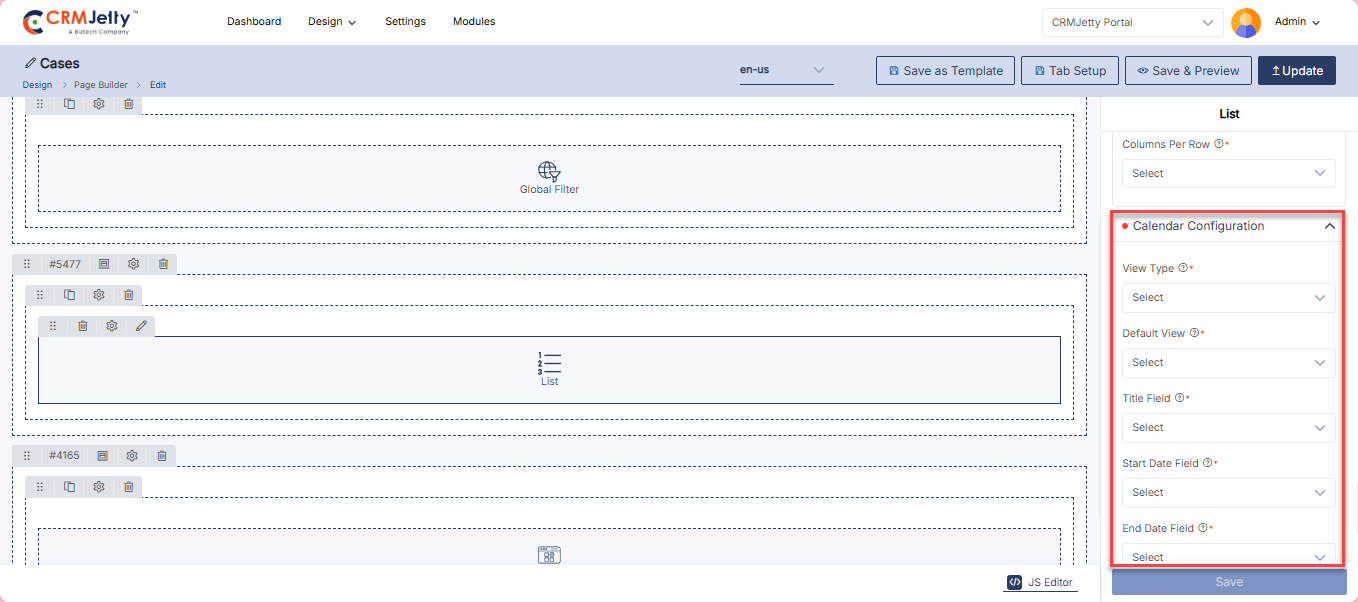Open the en-us language dropdown
The width and height of the screenshot is (1358, 602).
tap(785, 70)
